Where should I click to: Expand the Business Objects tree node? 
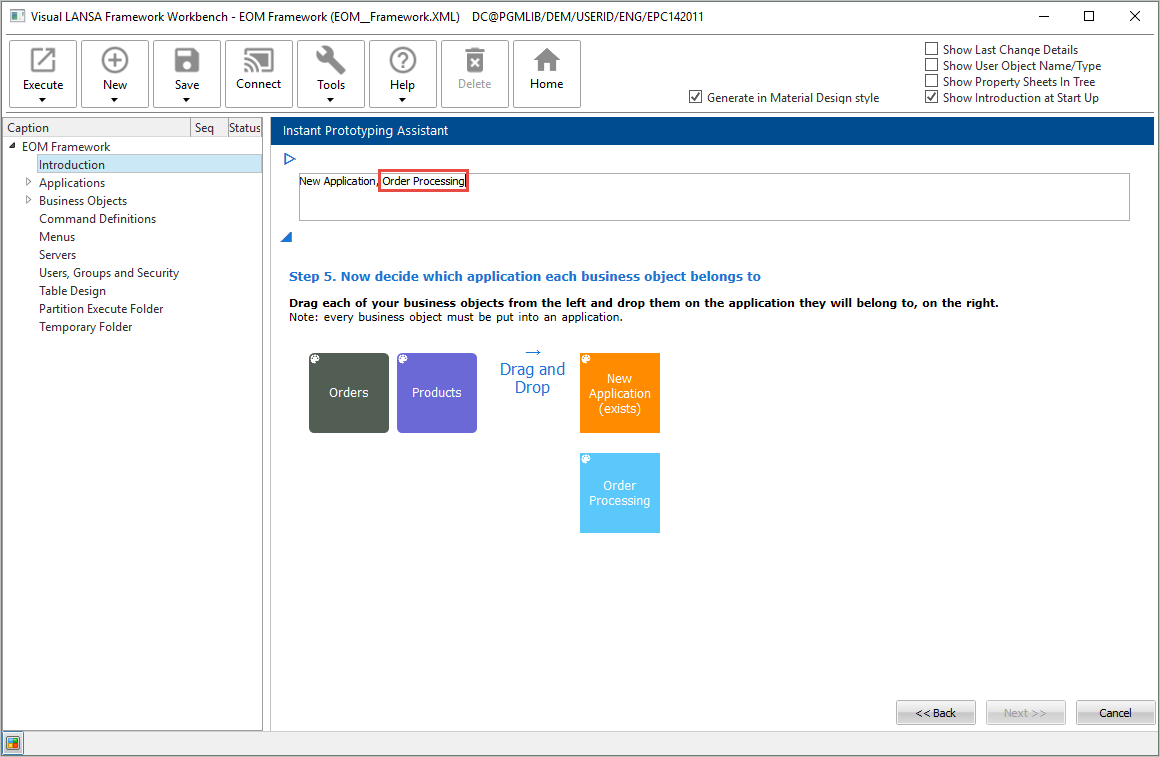(29, 201)
